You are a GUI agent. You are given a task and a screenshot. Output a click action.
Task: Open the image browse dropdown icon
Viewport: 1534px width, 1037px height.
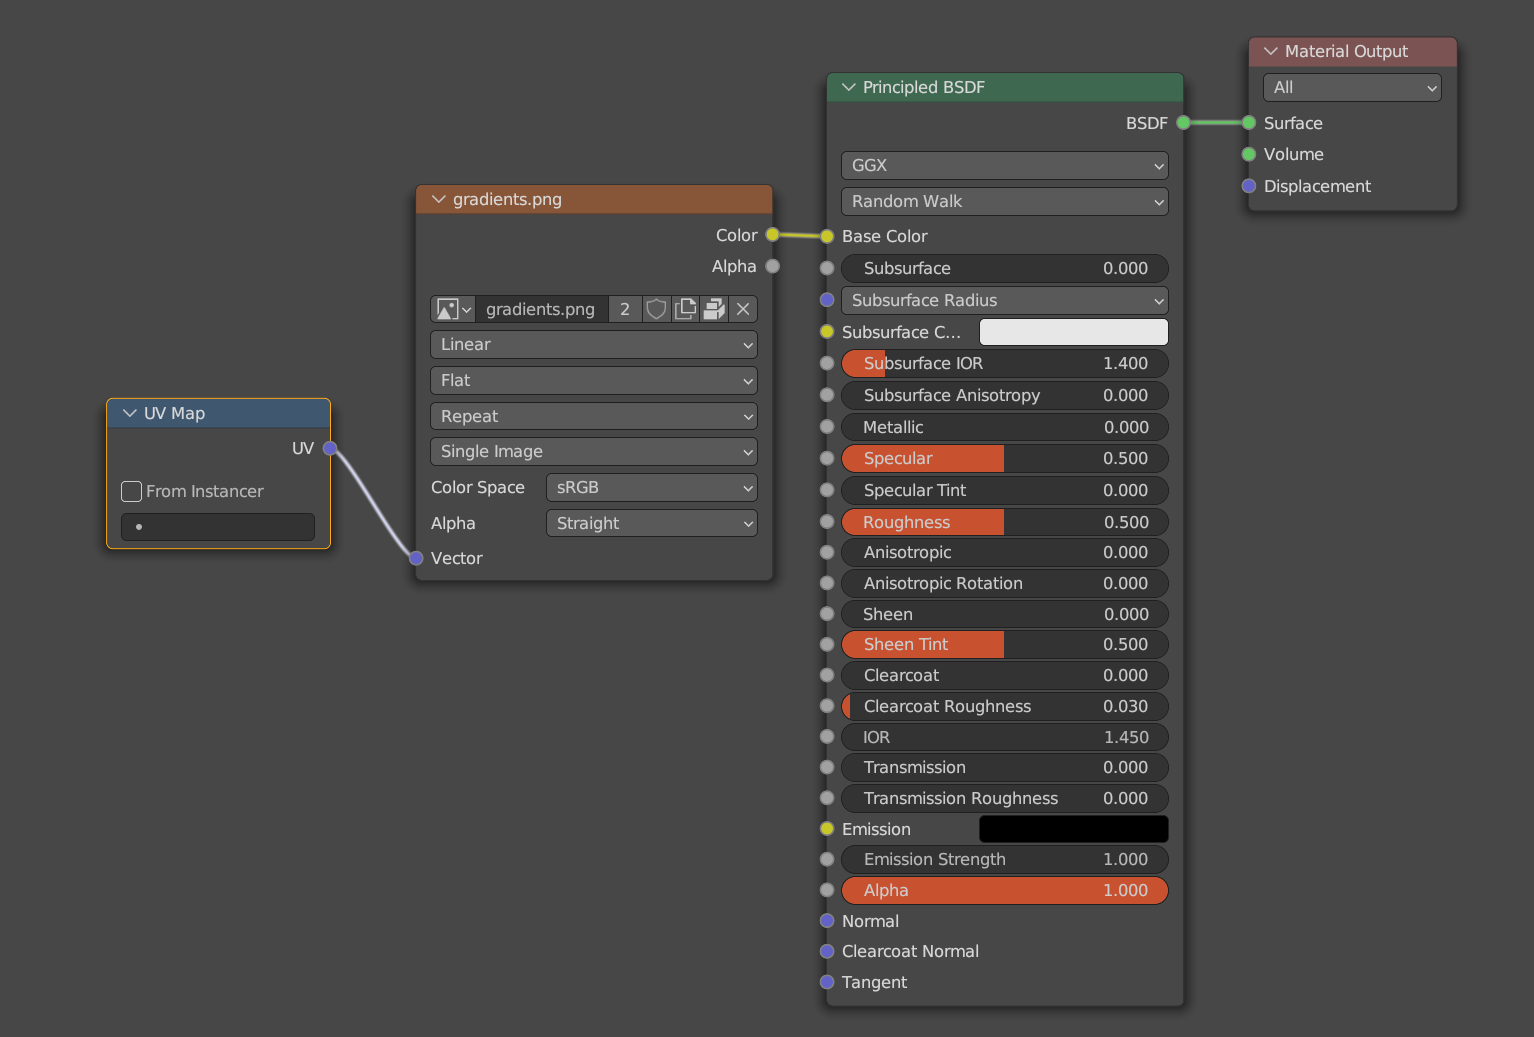tap(453, 309)
